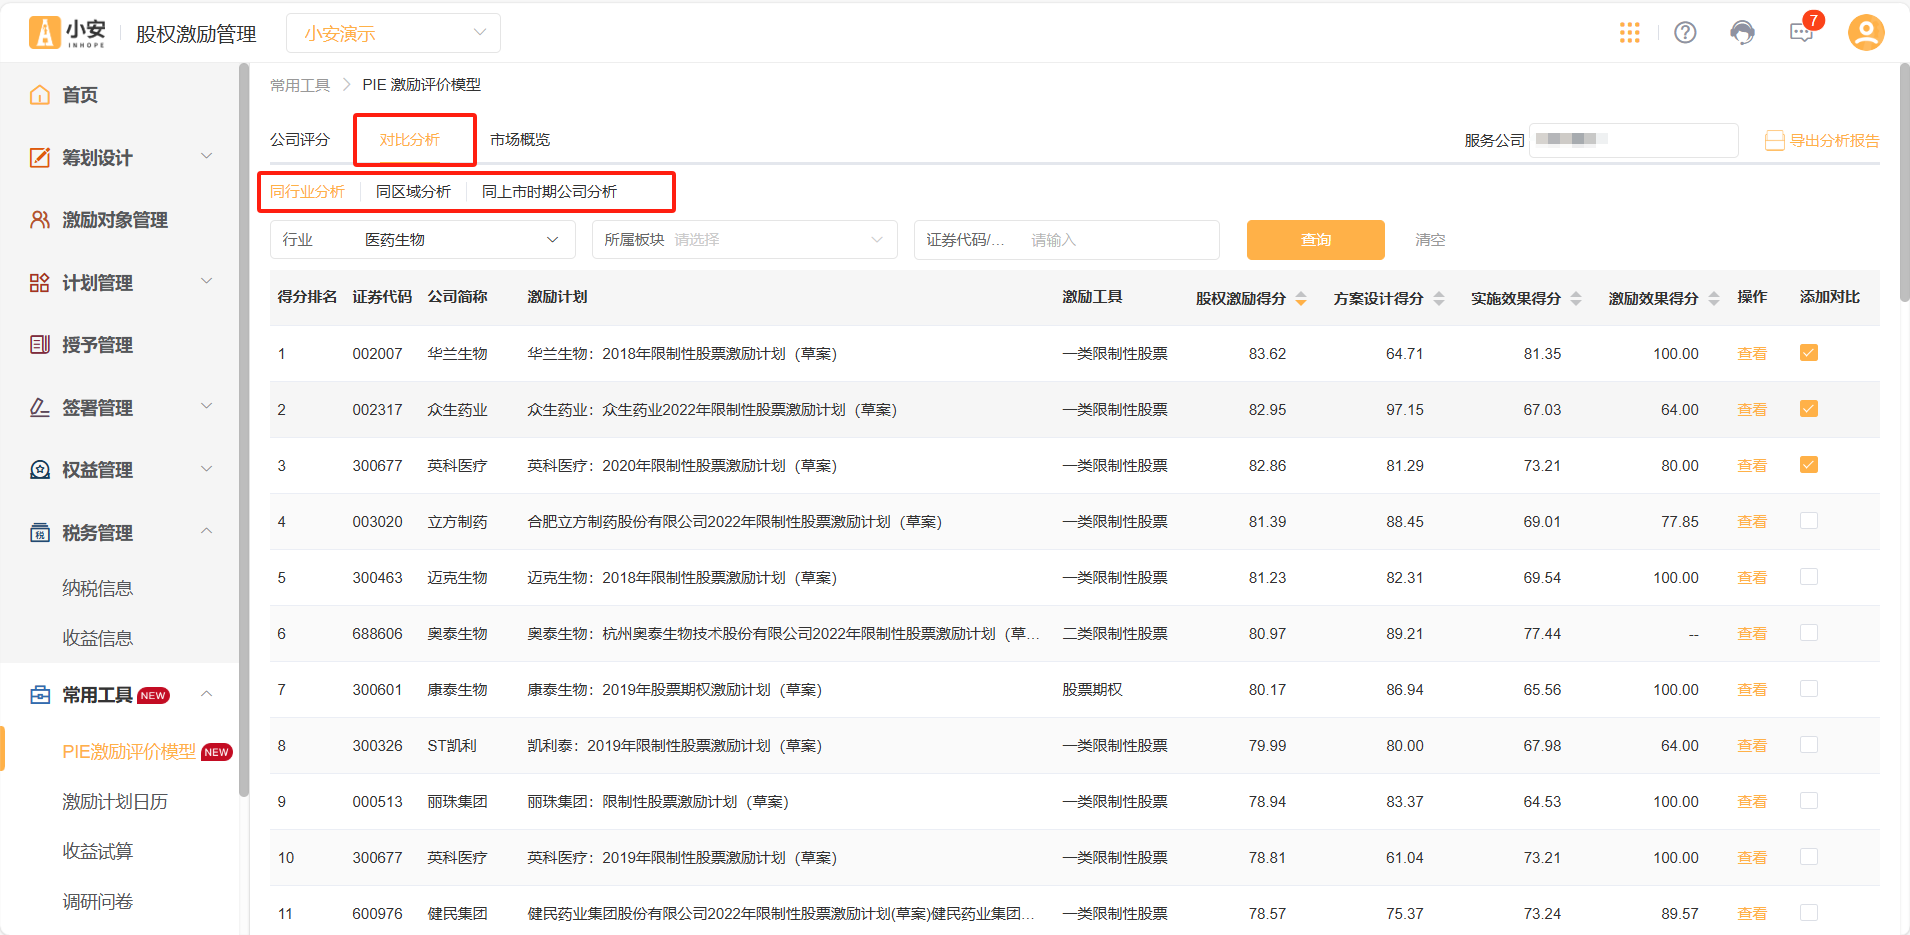Click the 筹划设计 pencil icon
This screenshot has width=1910, height=935.
(x=40, y=157)
